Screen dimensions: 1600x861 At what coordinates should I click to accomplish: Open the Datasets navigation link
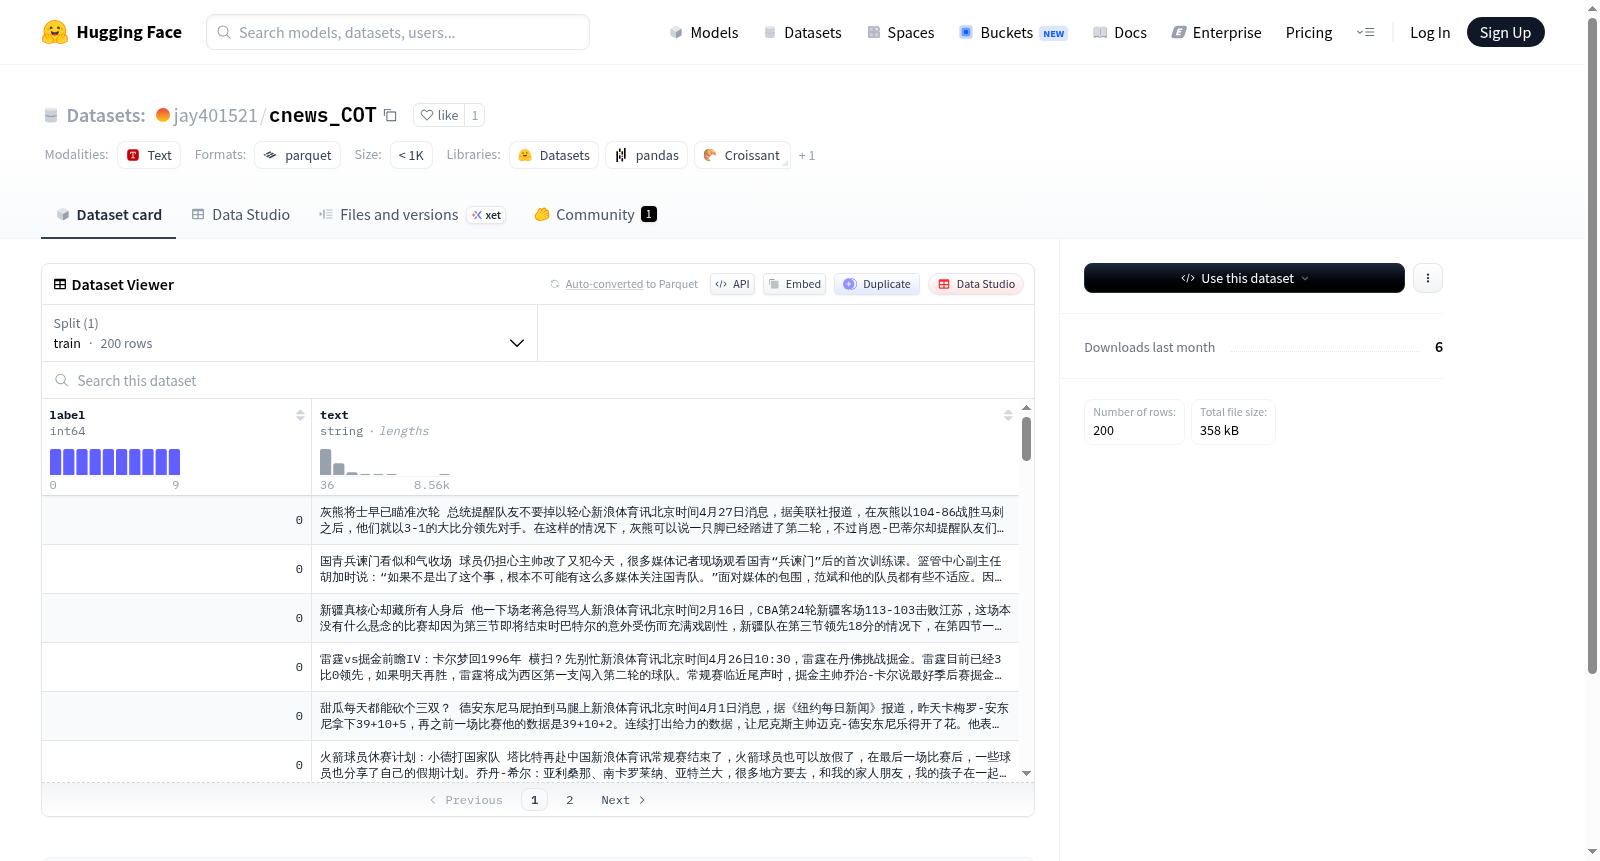point(802,32)
